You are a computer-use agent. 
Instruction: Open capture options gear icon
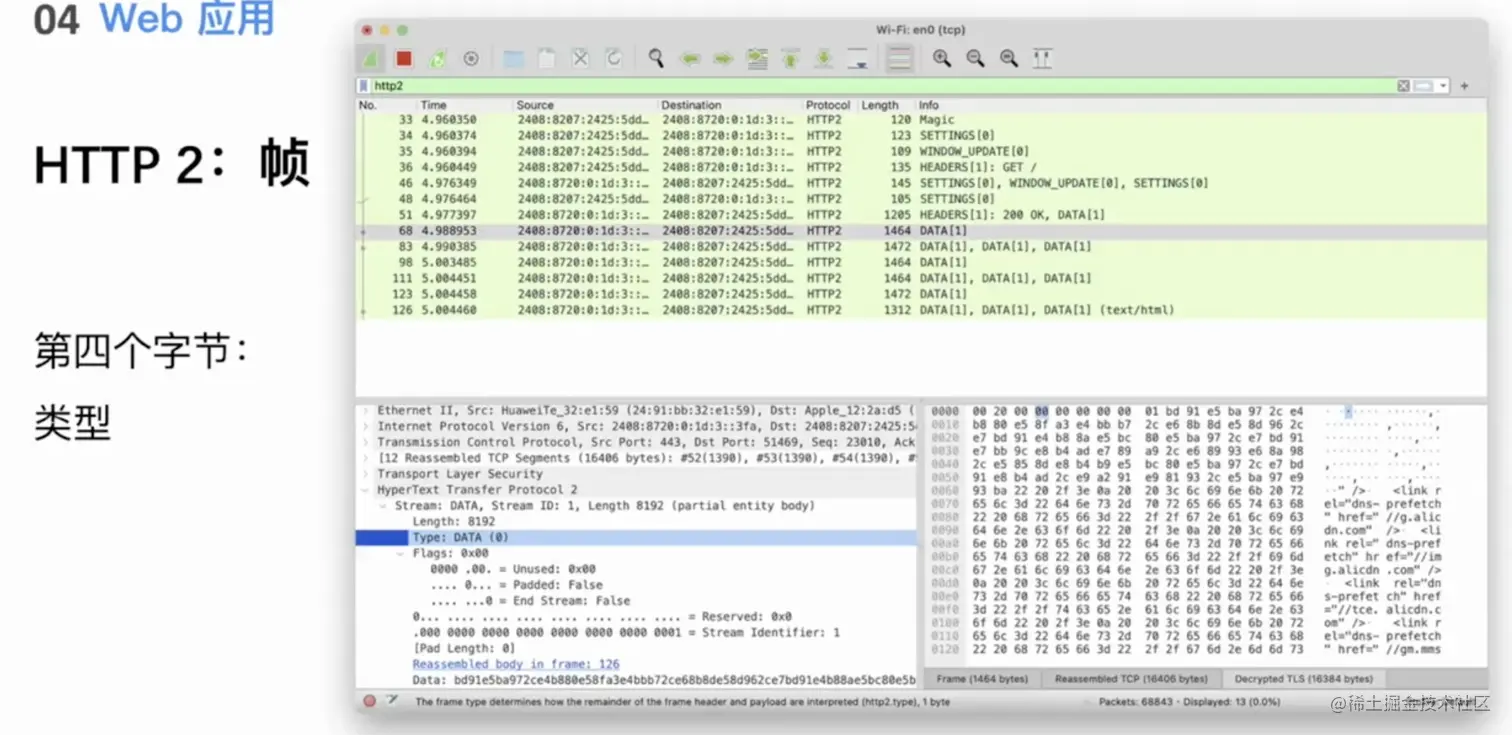(x=470, y=59)
